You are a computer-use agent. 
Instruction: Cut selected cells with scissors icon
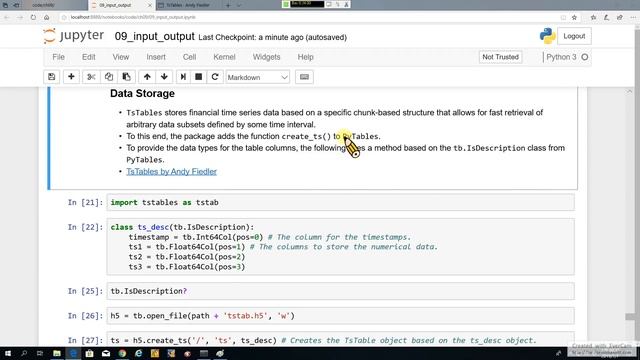coord(91,77)
